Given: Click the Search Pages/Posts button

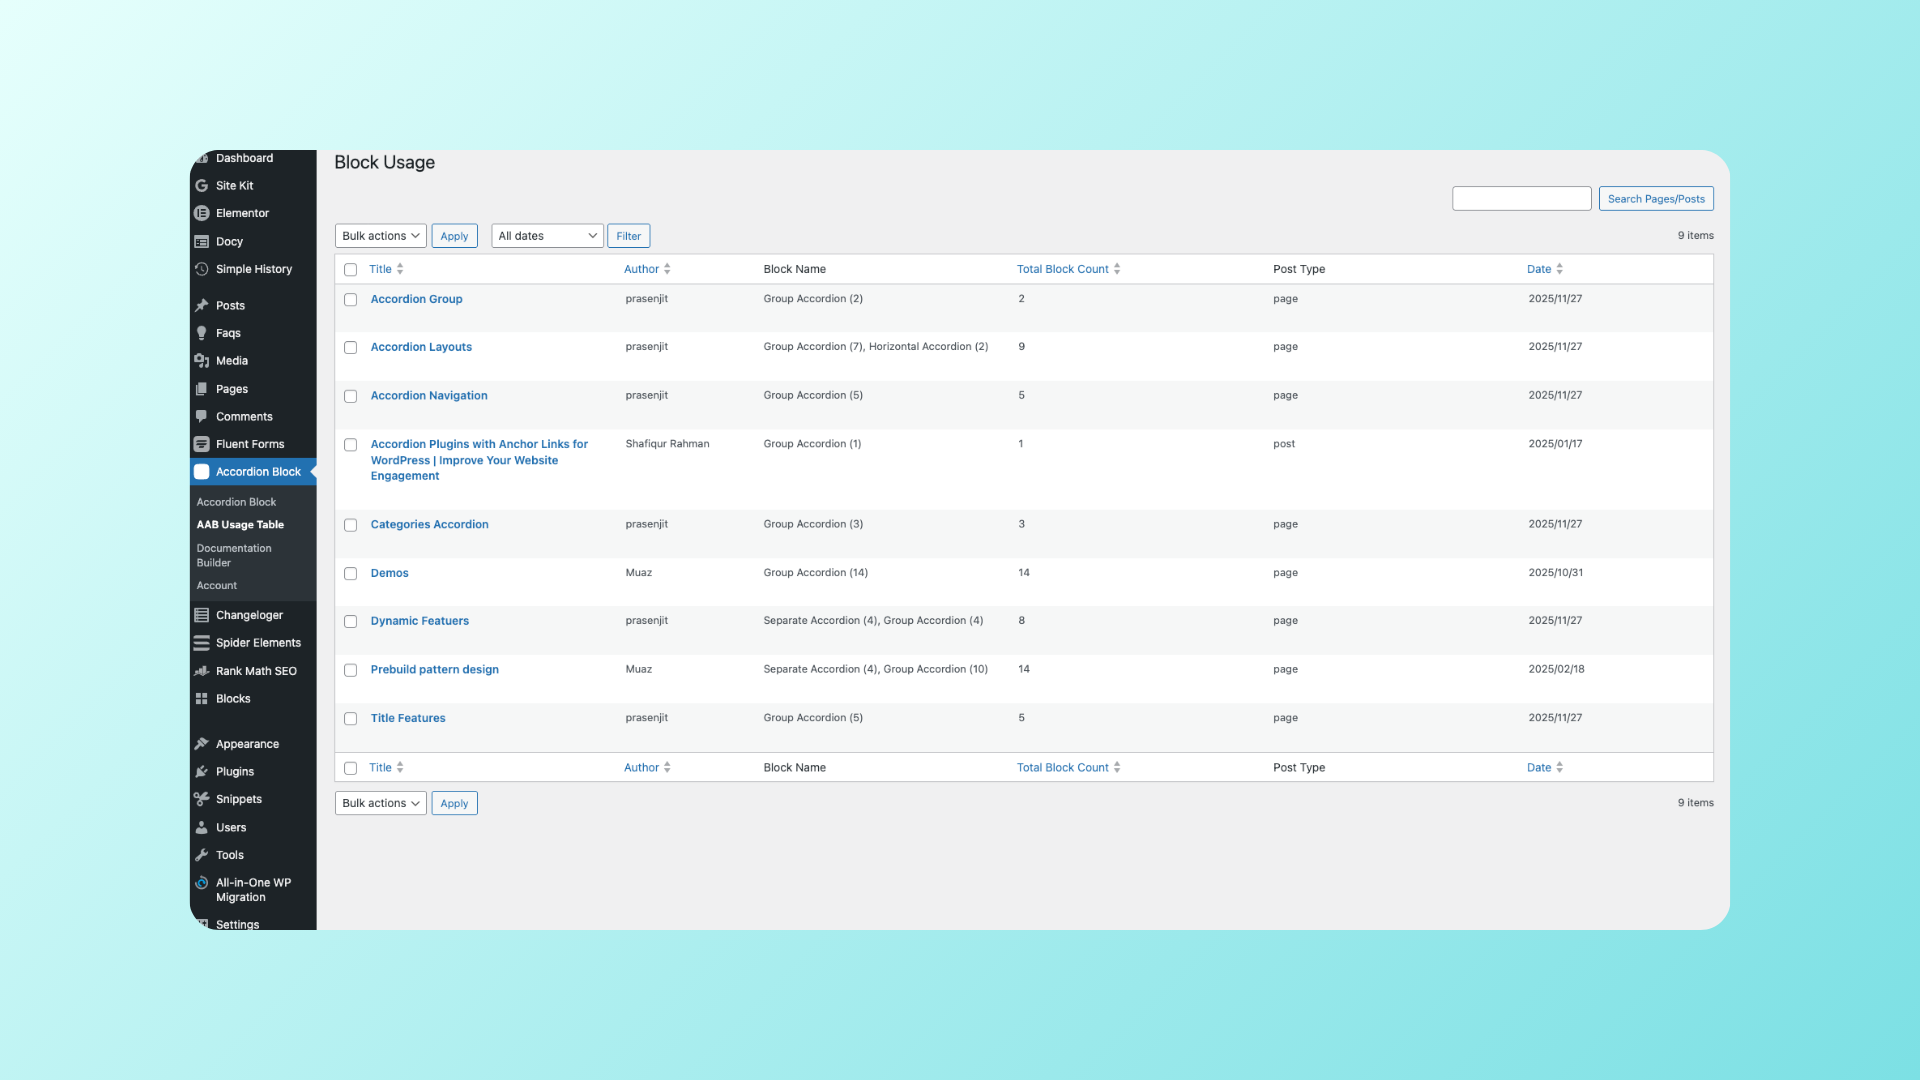Looking at the screenshot, I should click(1655, 198).
